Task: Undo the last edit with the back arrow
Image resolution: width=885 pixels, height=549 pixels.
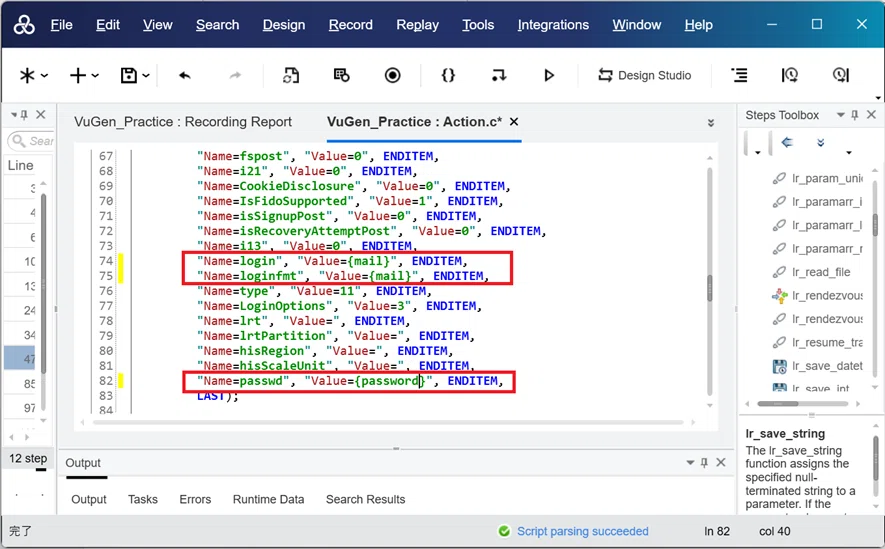Action: click(x=185, y=75)
